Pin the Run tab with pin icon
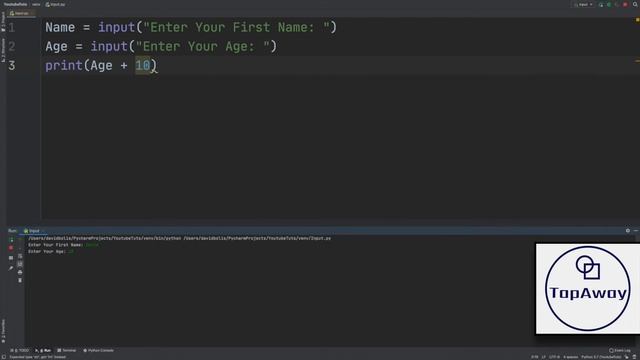This screenshot has width=640, height=360. (11, 268)
